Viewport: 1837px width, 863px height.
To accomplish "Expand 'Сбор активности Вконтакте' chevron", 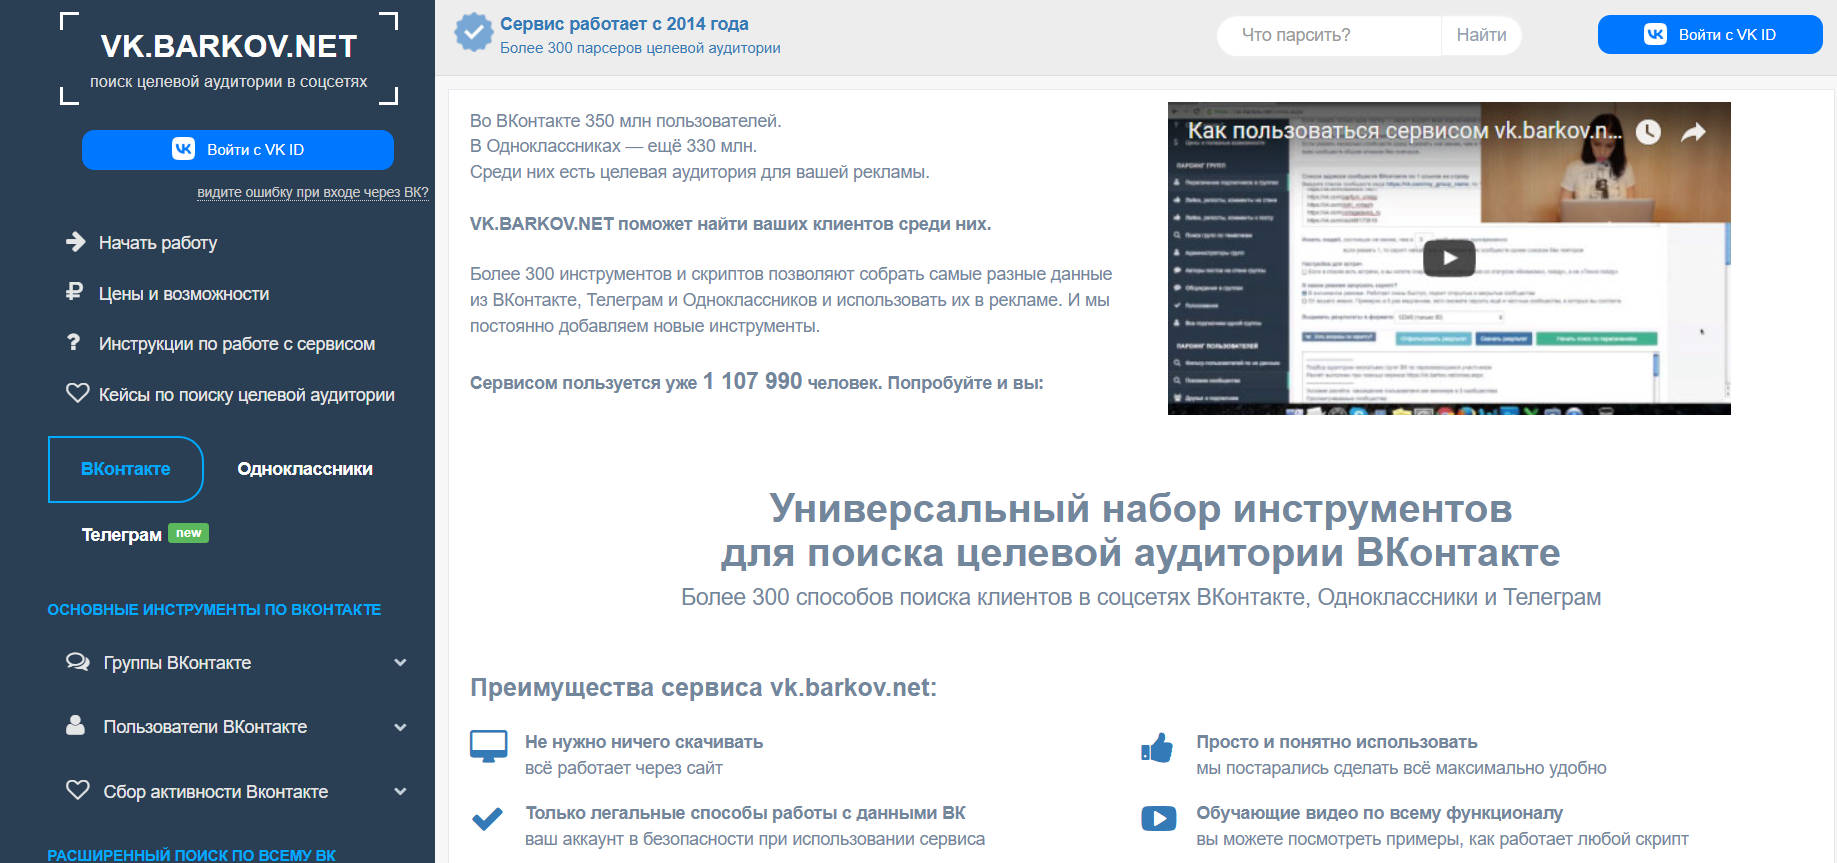I will 400,791.
